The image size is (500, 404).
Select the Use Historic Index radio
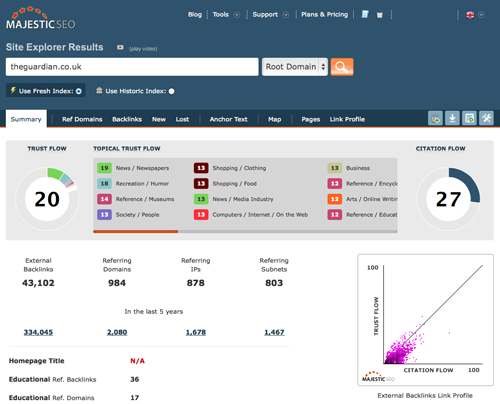171,91
